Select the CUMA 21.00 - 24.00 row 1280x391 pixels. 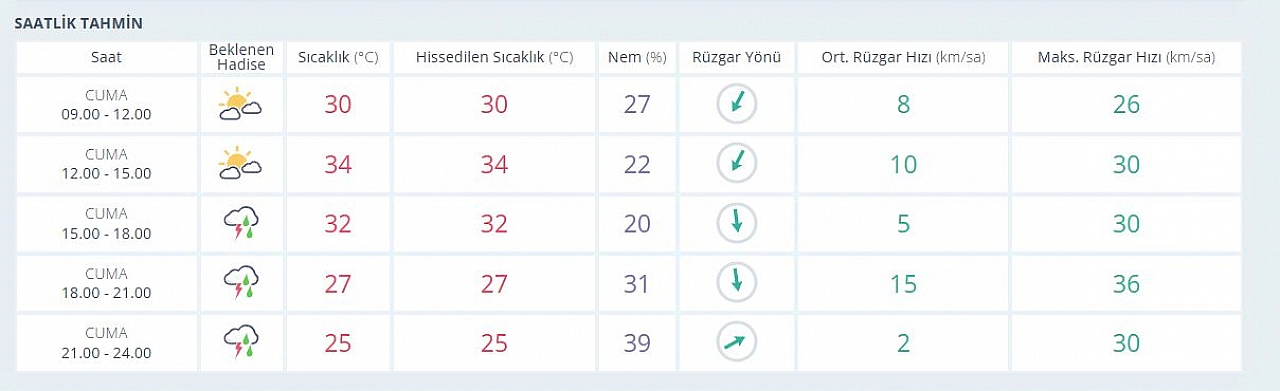click(x=629, y=343)
